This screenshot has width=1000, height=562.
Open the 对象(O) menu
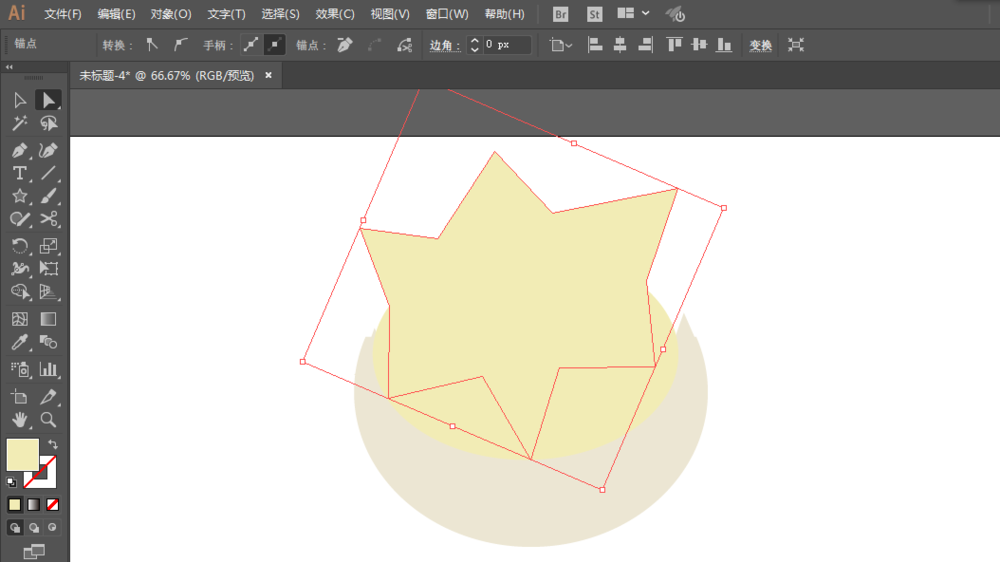point(171,14)
